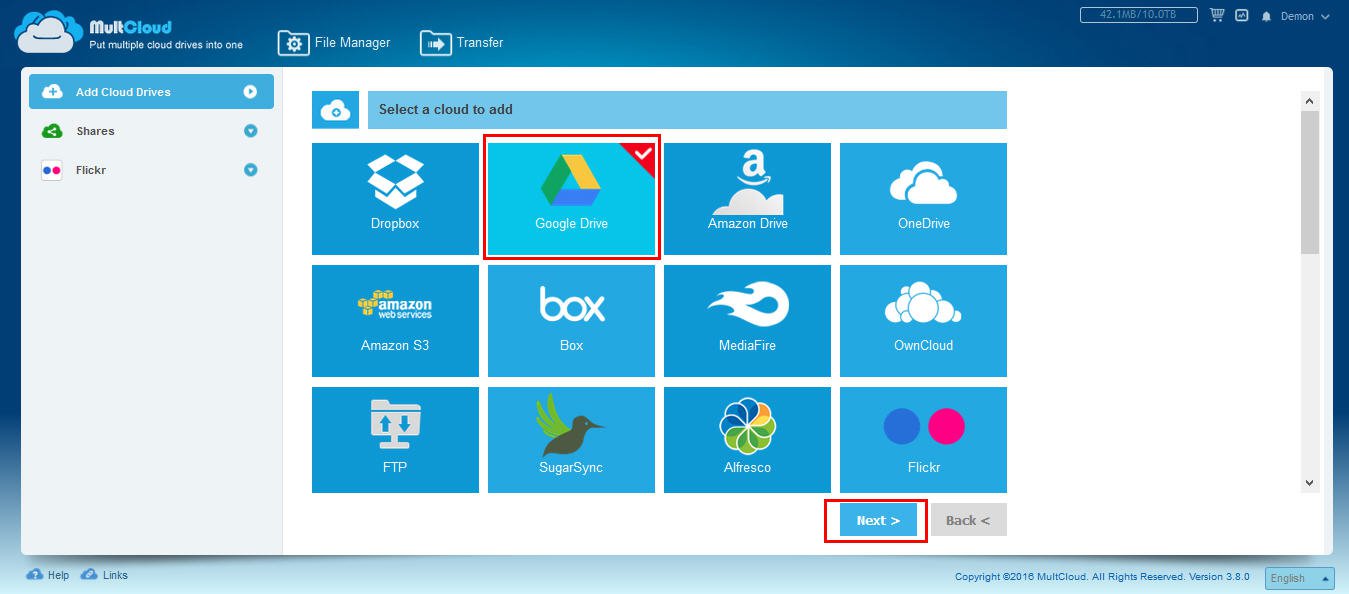The image size is (1349, 594).
Task: Click the scrollbar up arrow
Action: coord(1310,100)
